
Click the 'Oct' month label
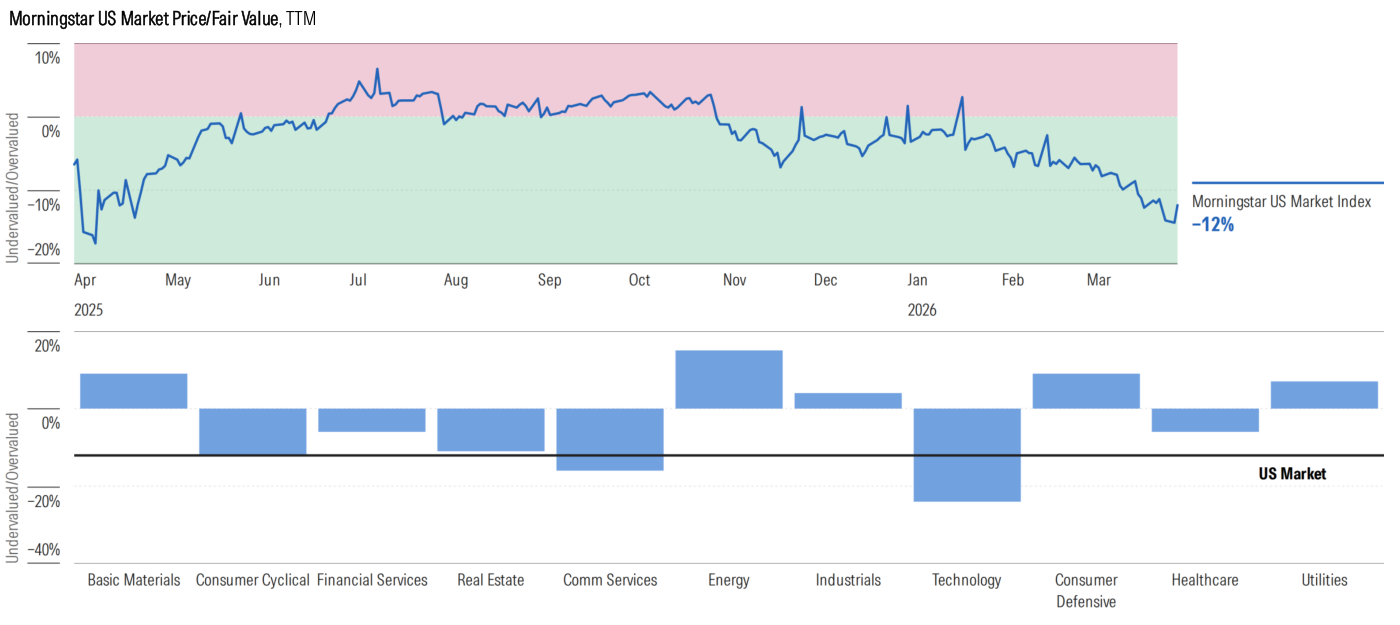[639, 280]
